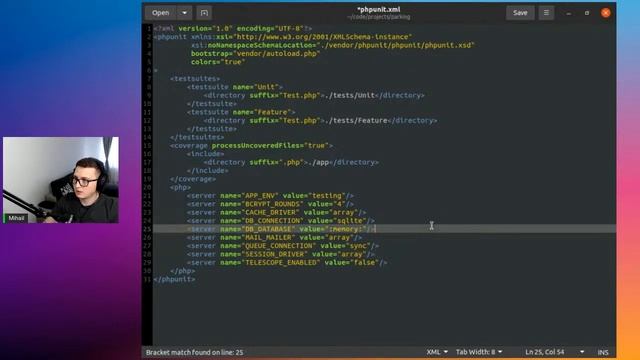Click the xml version declaration line
This screenshot has width=640, height=360.
click(233, 29)
